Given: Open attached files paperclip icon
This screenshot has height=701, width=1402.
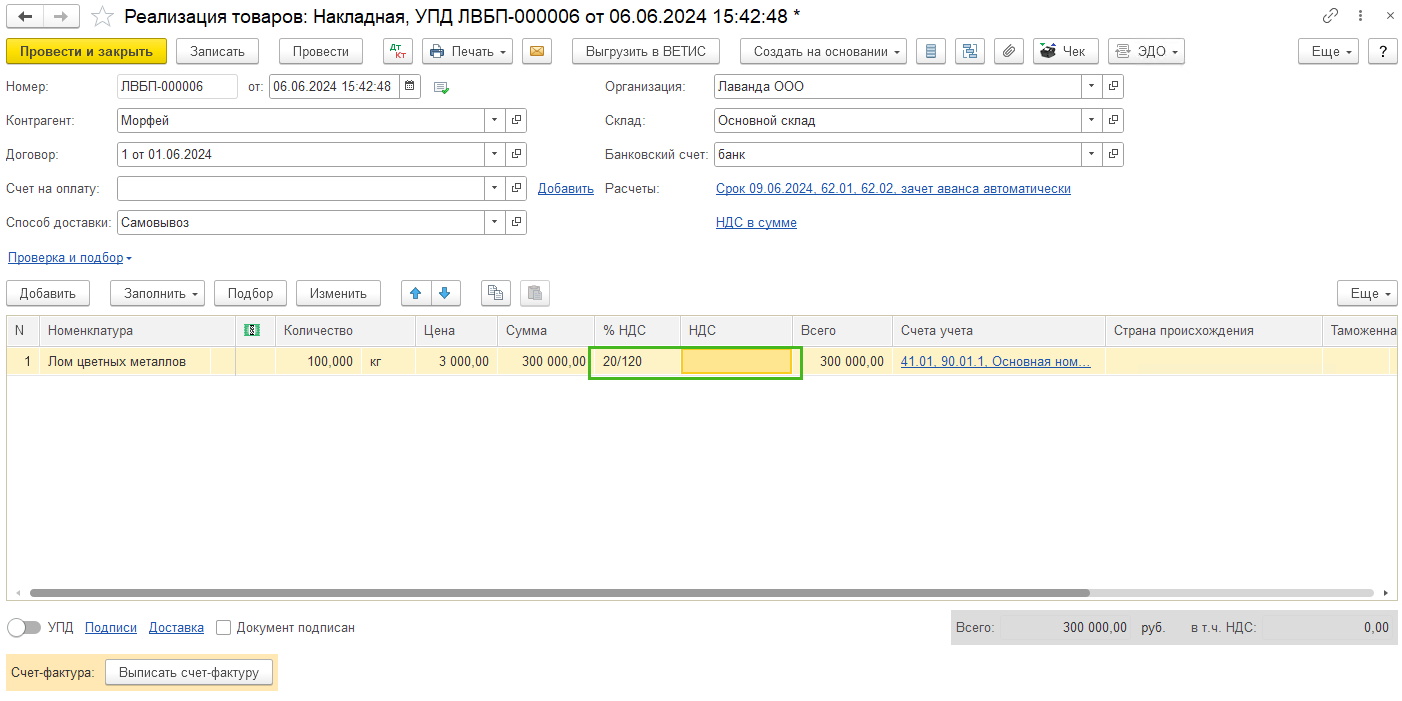Looking at the screenshot, I should (1009, 51).
